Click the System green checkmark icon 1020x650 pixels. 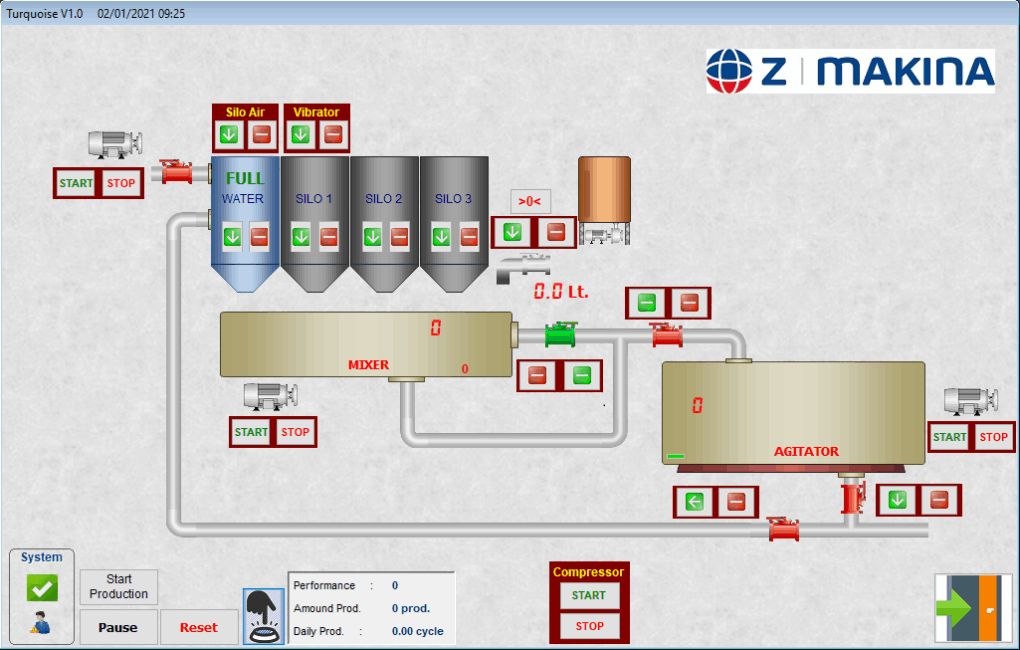(41, 588)
